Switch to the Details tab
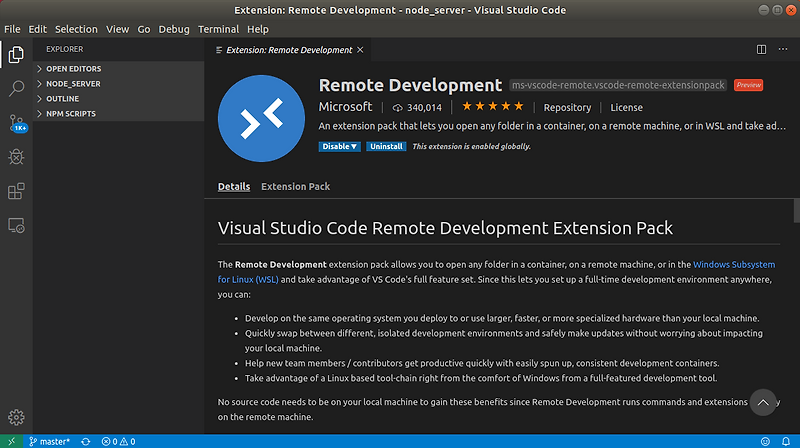The image size is (800, 448). tap(234, 187)
